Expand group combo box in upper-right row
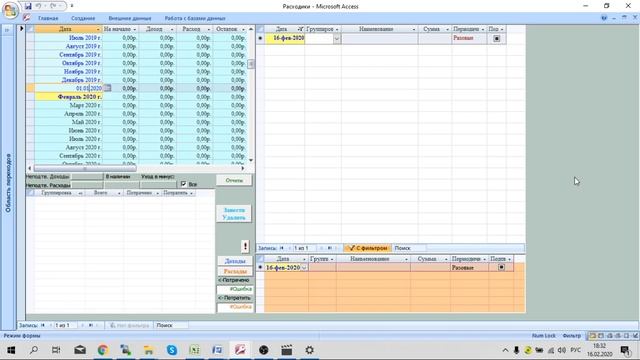The width and height of the screenshot is (640, 360). 337,39
